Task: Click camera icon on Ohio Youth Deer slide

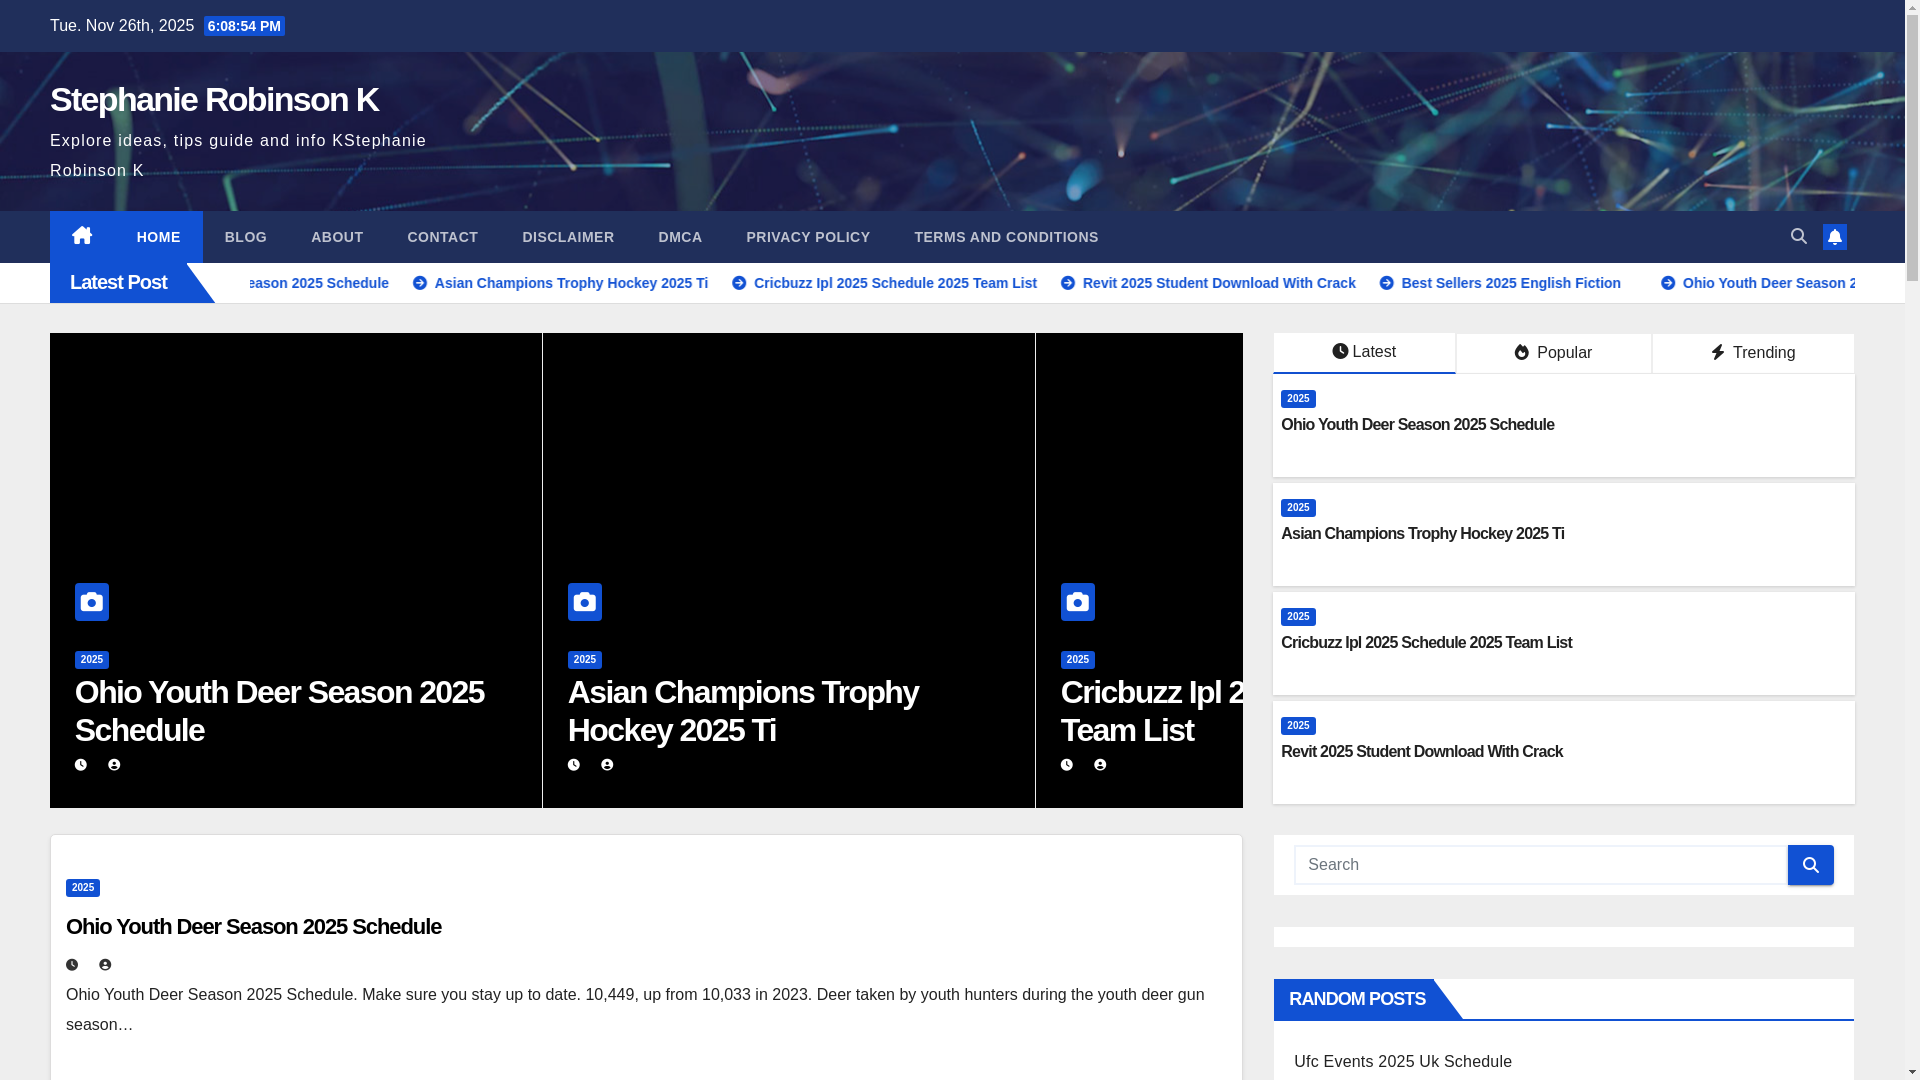Action: [x=92, y=602]
